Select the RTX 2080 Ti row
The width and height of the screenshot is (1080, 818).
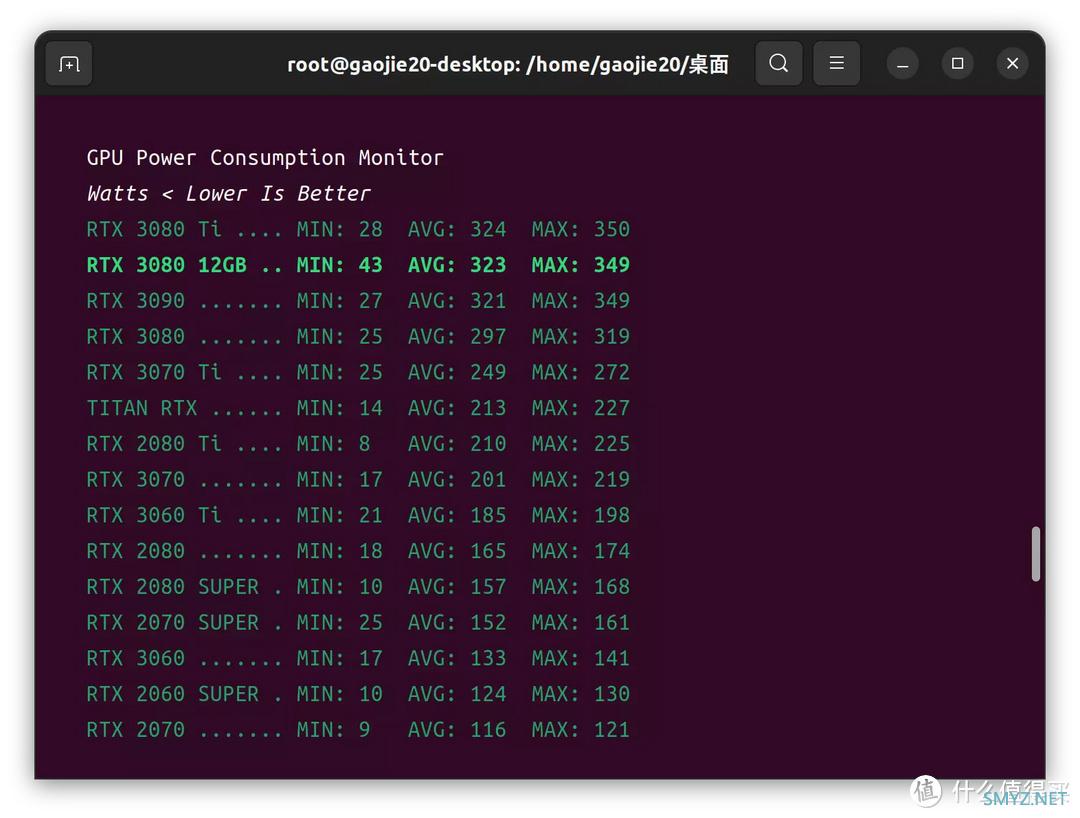[358, 444]
